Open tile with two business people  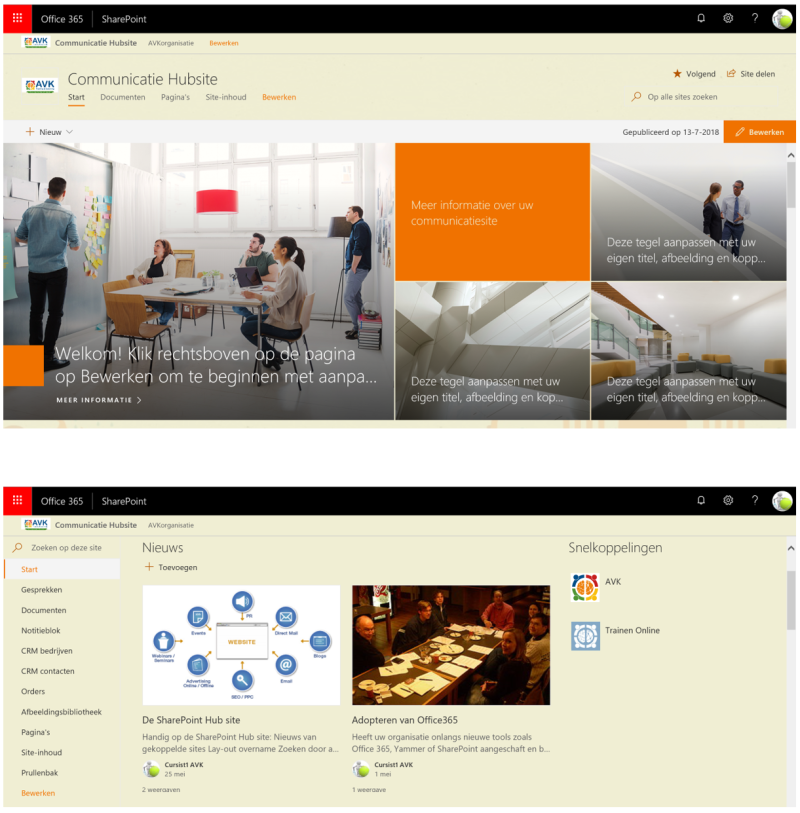tap(689, 212)
